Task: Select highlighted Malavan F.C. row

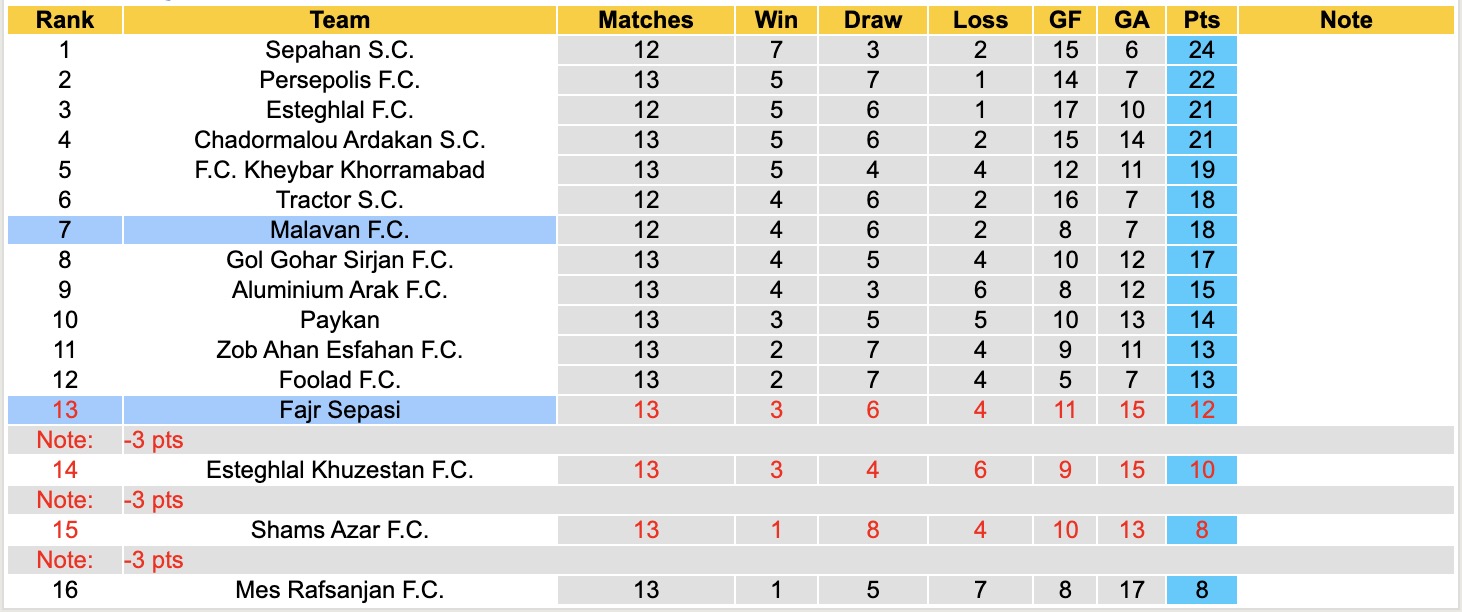Action: coord(339,230)
